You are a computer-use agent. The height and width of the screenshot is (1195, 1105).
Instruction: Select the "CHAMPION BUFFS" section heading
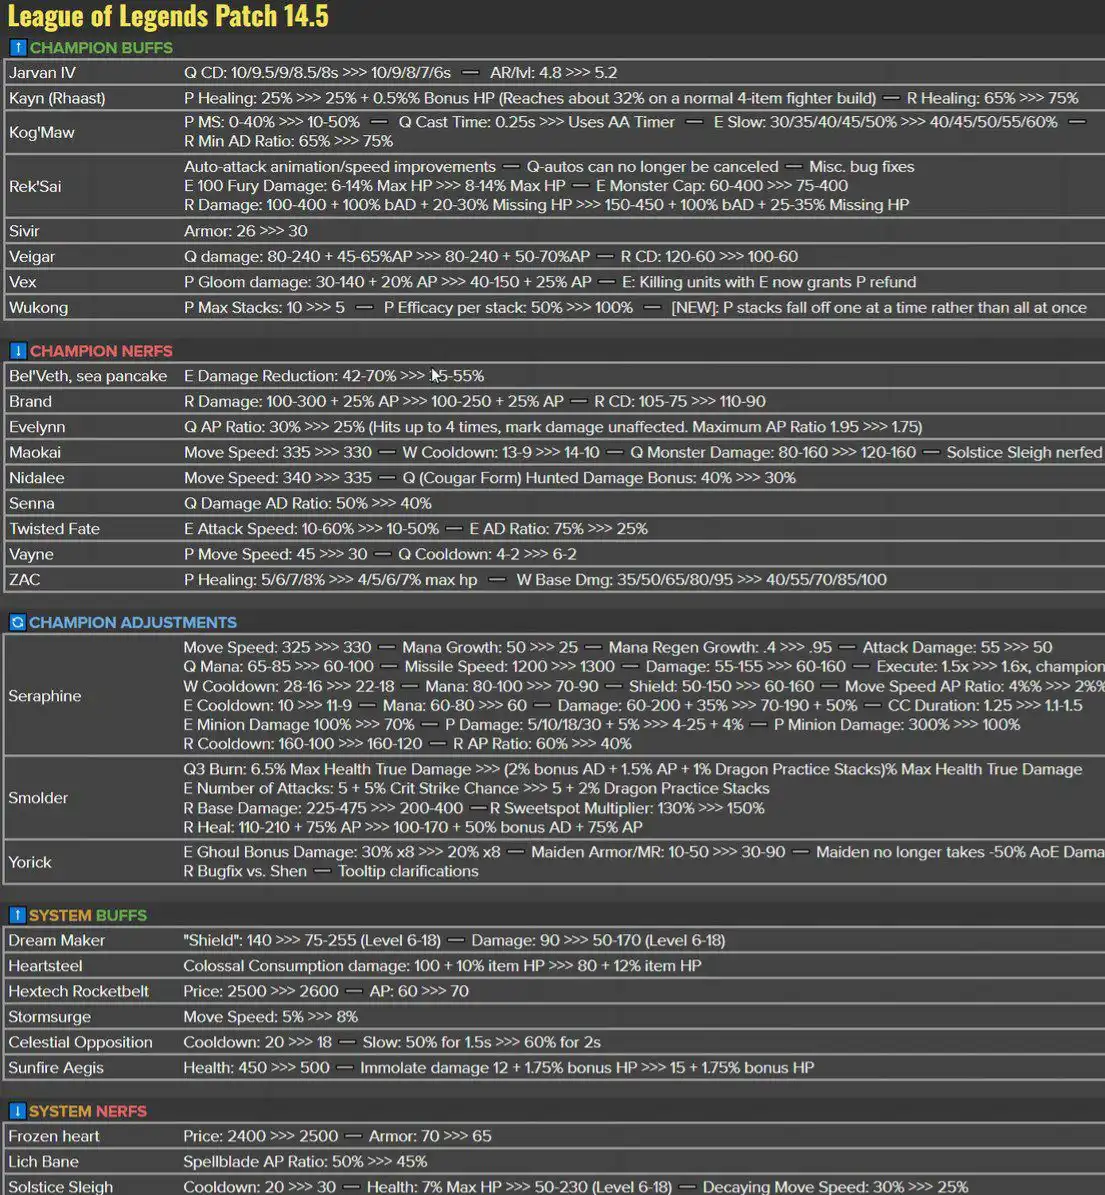coord(101,47)
